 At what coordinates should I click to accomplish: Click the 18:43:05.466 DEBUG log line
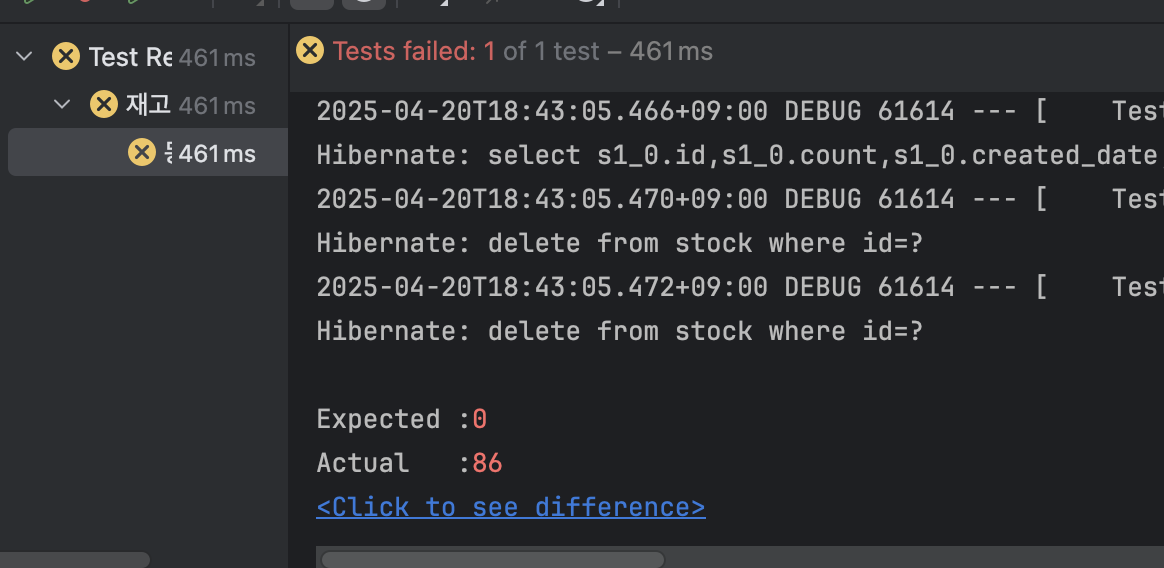coord(740,111)
